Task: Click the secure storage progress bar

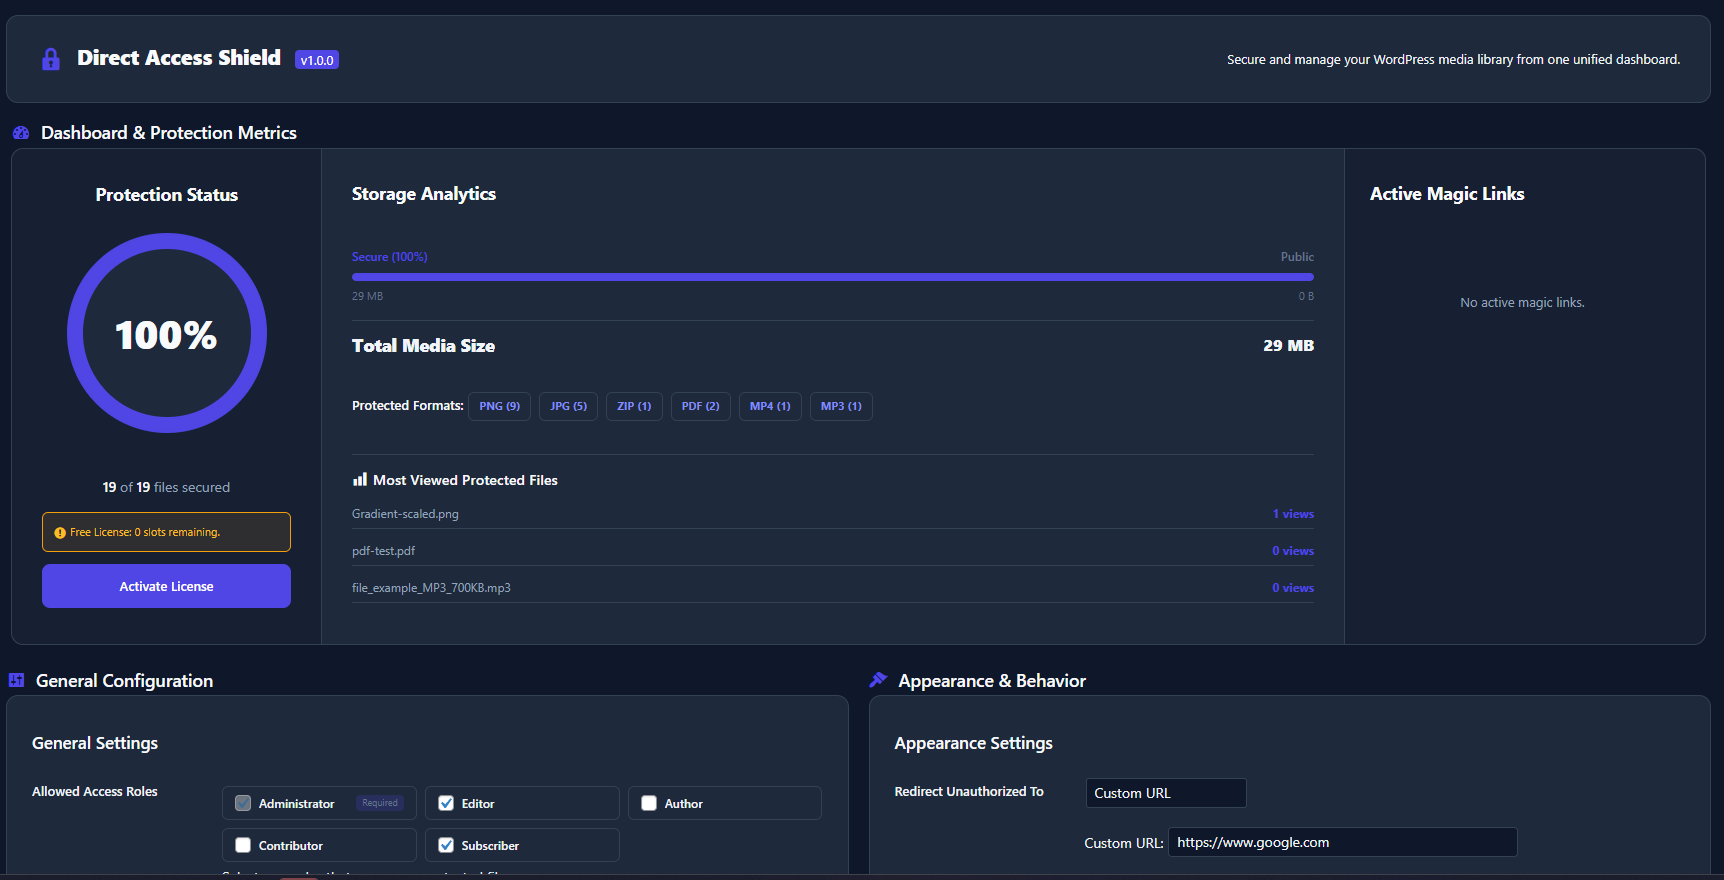Action: click(x=833, y=277)
